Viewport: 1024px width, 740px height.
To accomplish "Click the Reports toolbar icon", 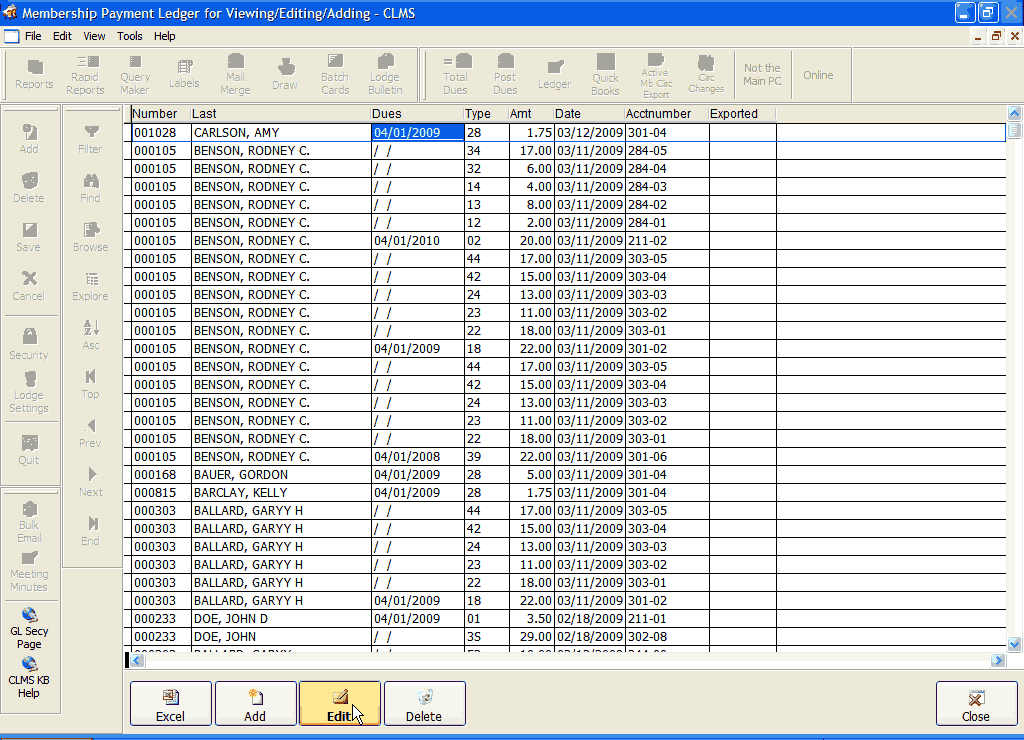I will click(34, 74).
